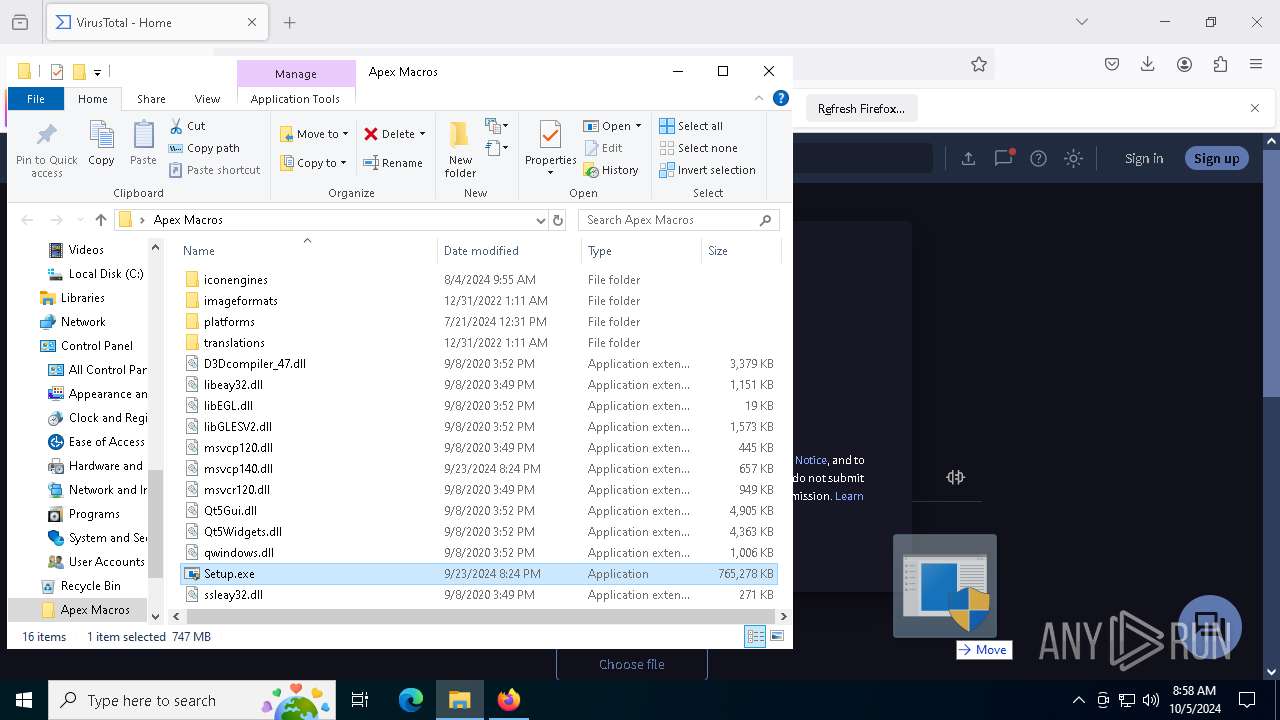This screenshot has height=720, width=1280.
Task: Select the Qt5Widgets.dll file
Action: click(243, 532)
